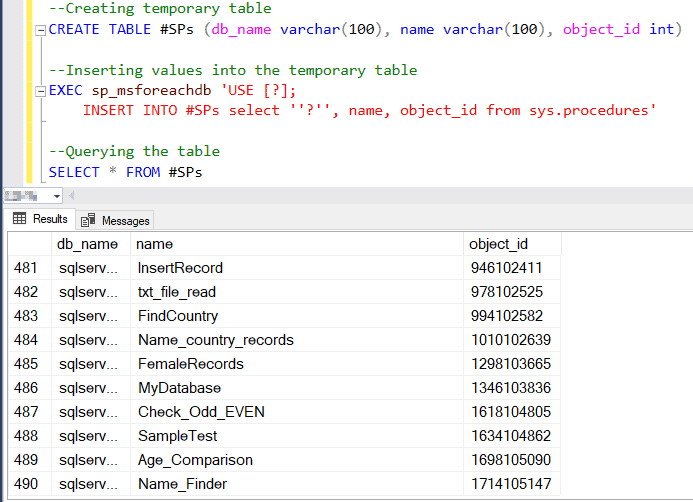Viewport: 693px width, 502px height.
Task: Click object_id value 1714105147
Action: pos(512,484)
